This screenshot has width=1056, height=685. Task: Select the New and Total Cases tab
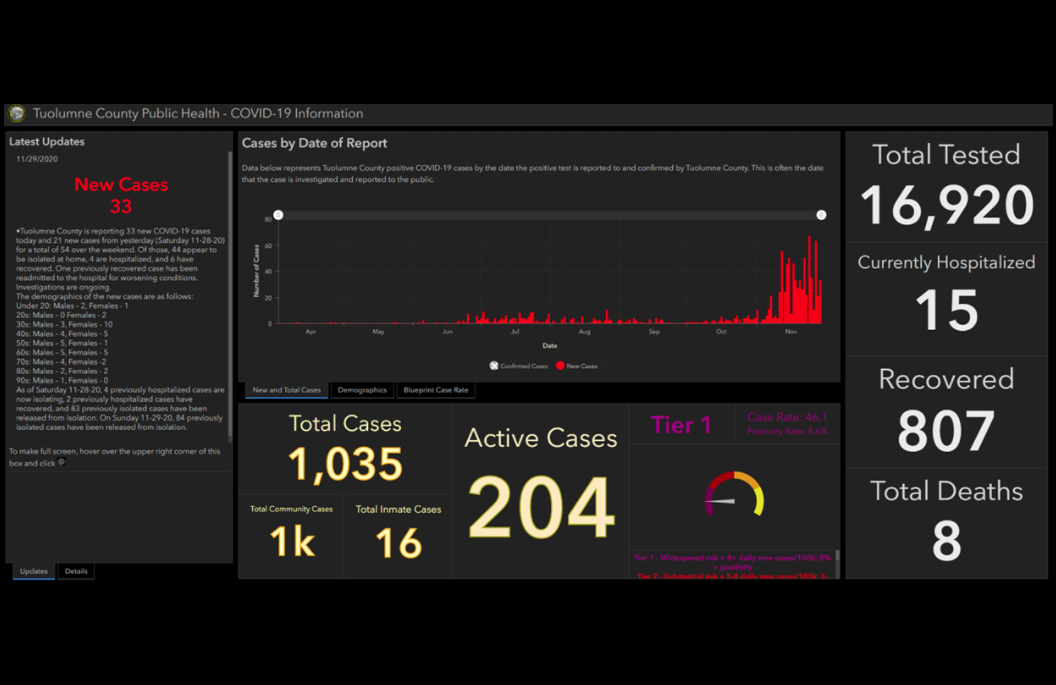tap(286, 390)
